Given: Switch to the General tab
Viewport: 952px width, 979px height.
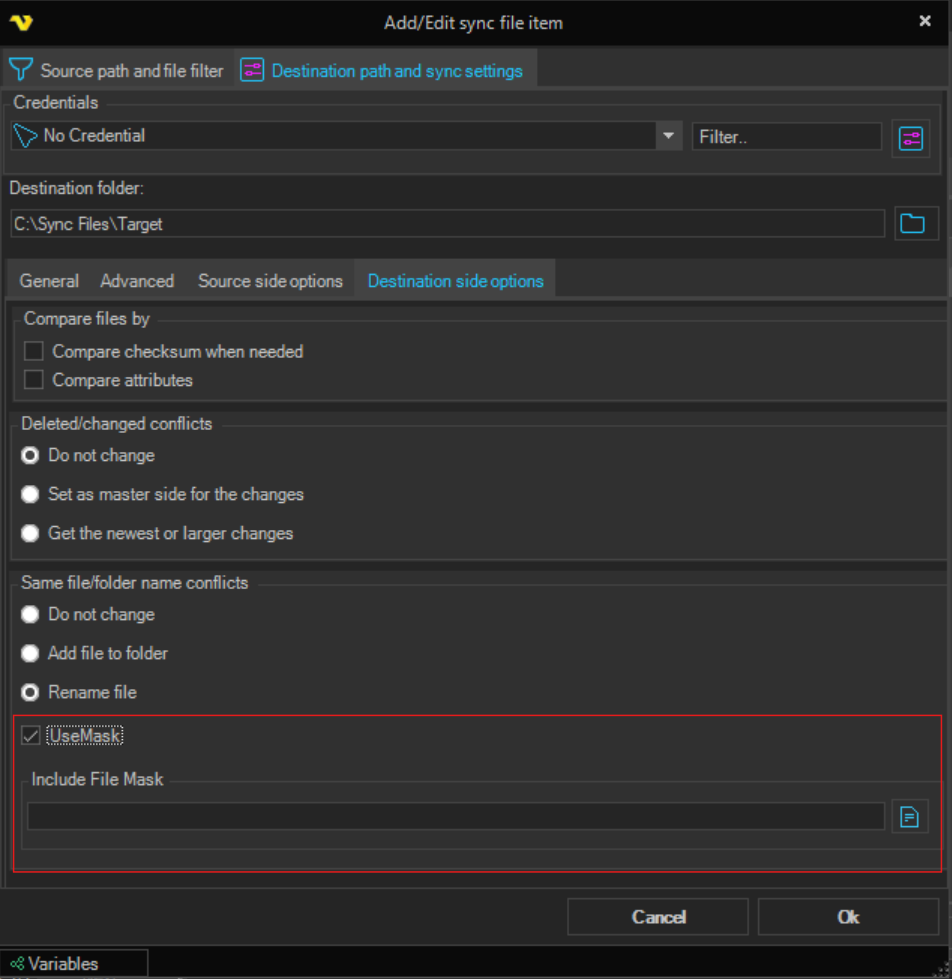Looking at the screenshot, I should point(49,281).
